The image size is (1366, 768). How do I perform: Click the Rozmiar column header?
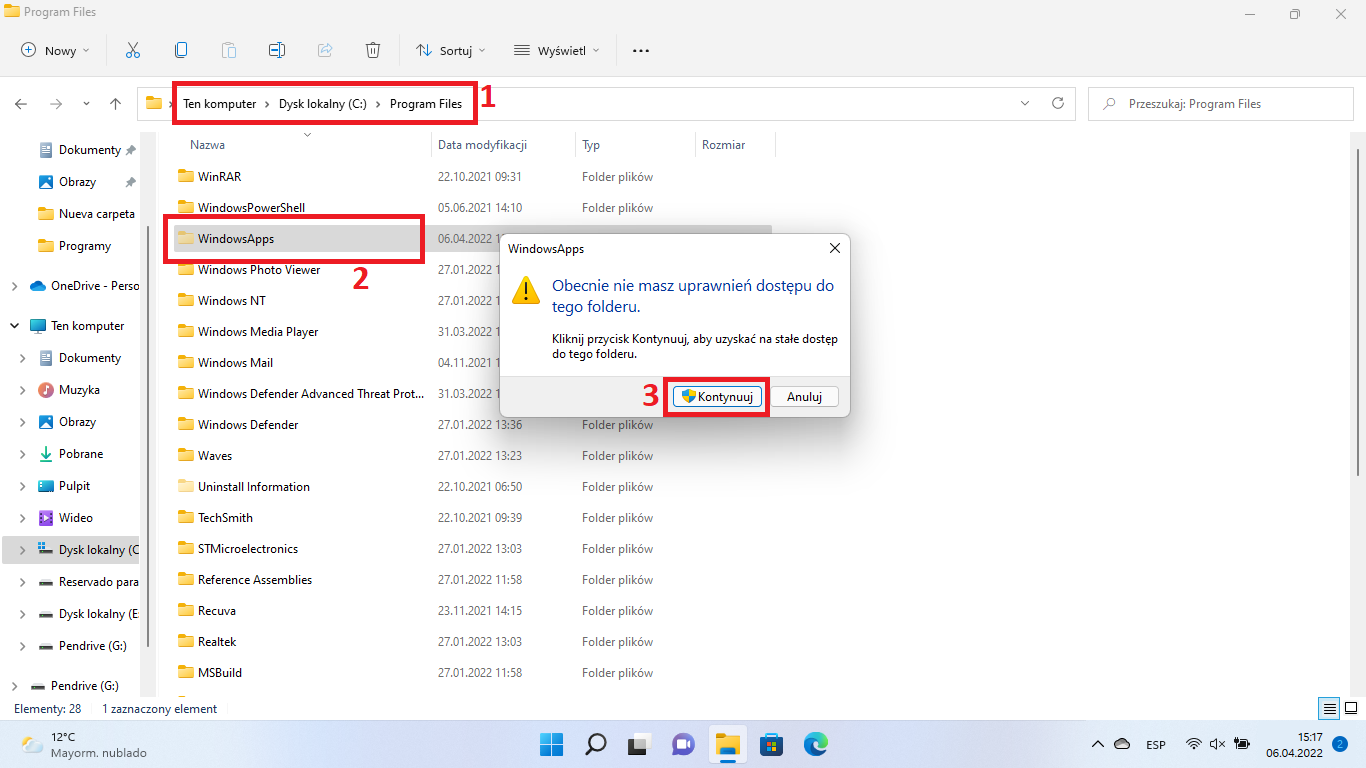point(723,145)
